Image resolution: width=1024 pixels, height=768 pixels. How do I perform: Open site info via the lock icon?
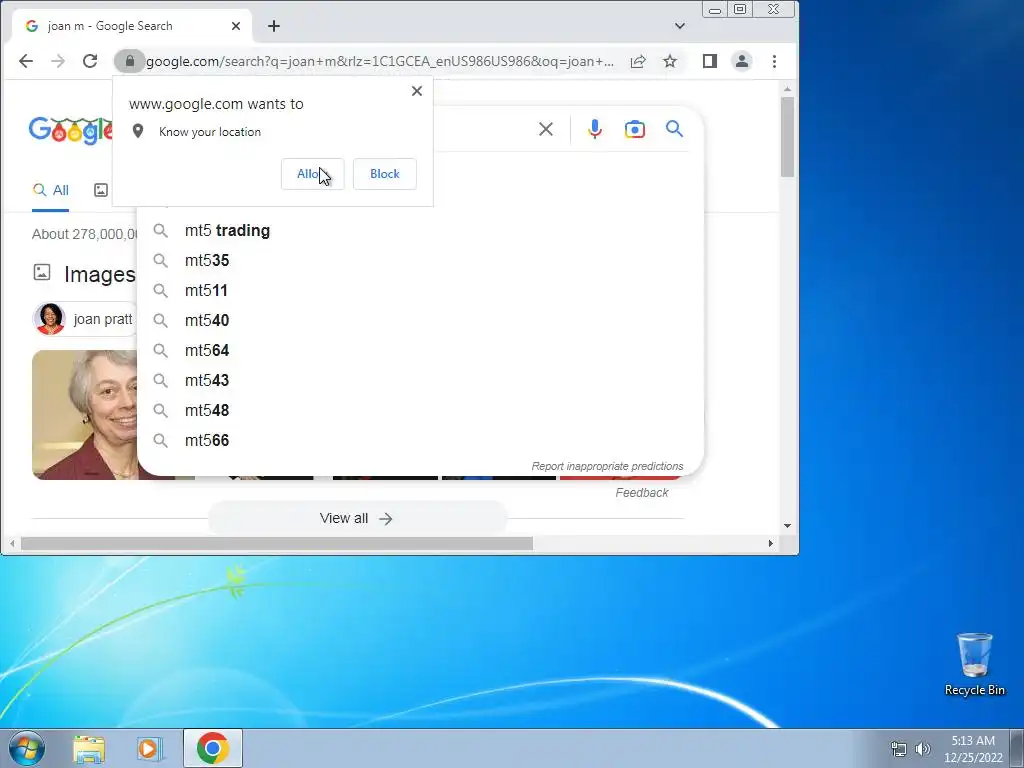point(130,61)
